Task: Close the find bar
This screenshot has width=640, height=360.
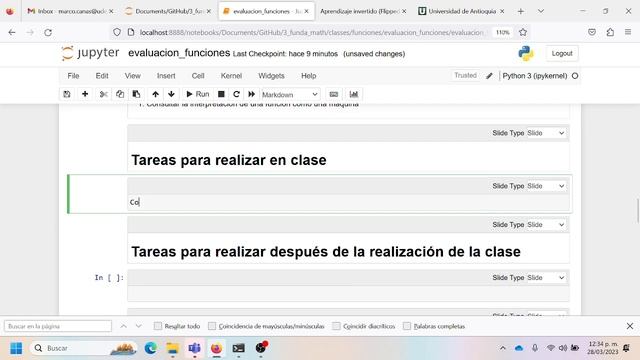Action: (630, 326)
